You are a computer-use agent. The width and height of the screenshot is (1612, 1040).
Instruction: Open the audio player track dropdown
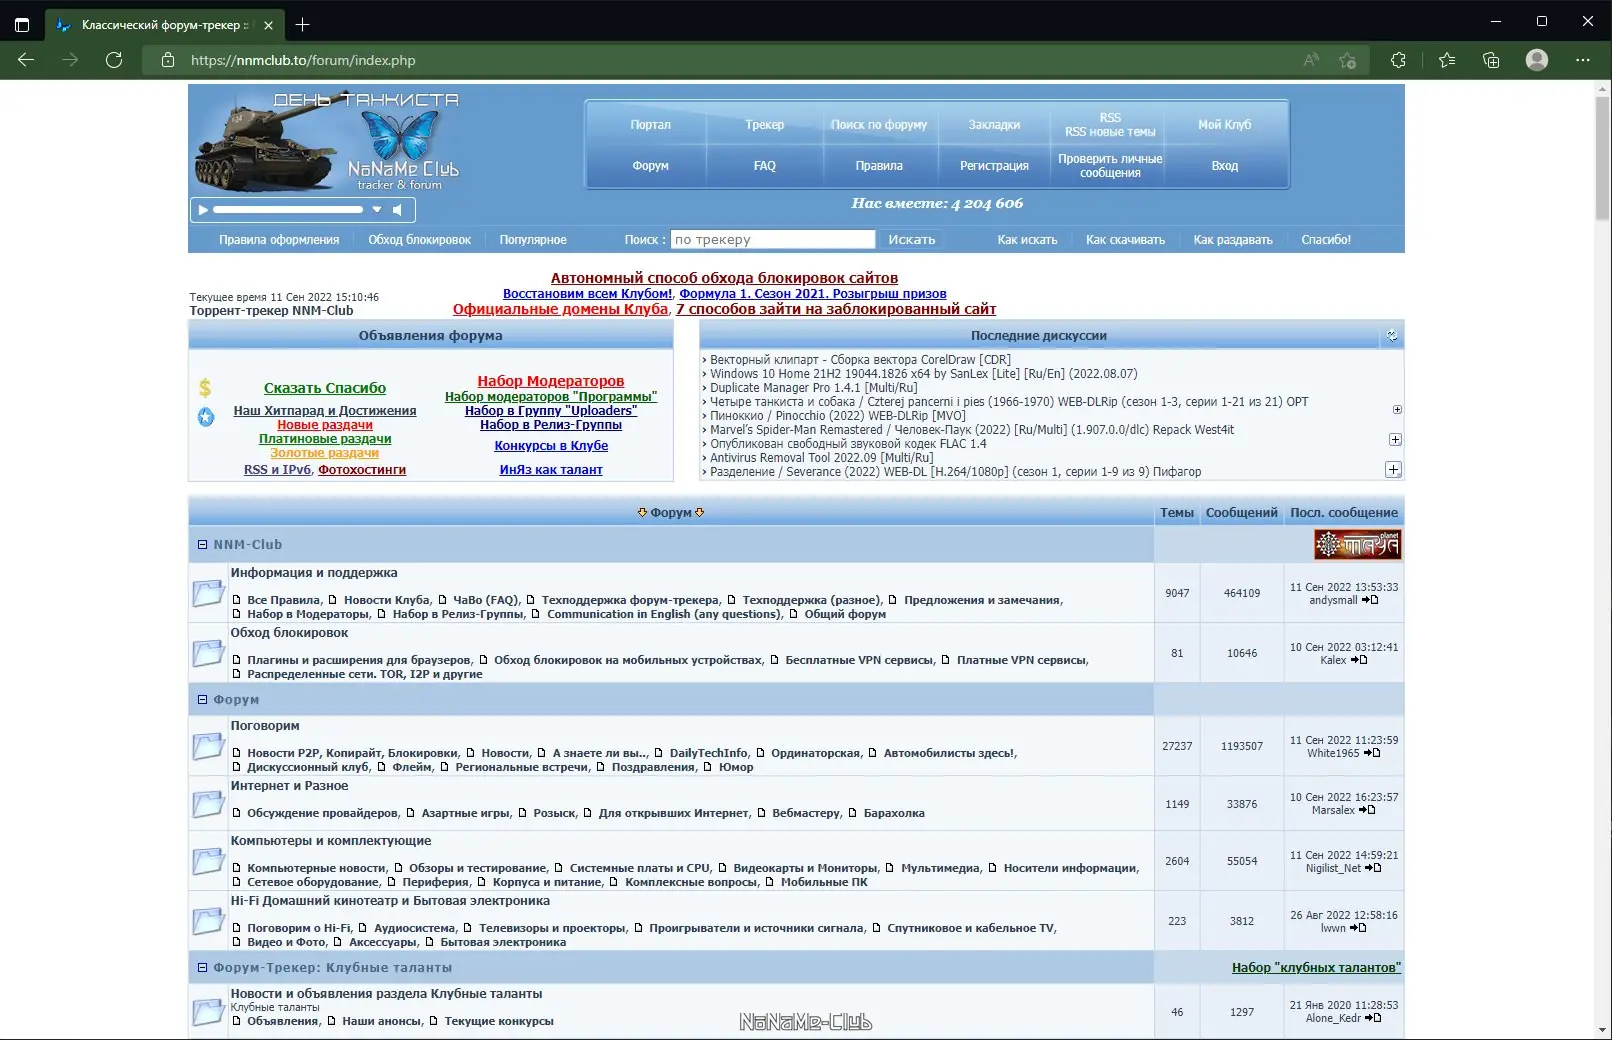tap(377, 210)
